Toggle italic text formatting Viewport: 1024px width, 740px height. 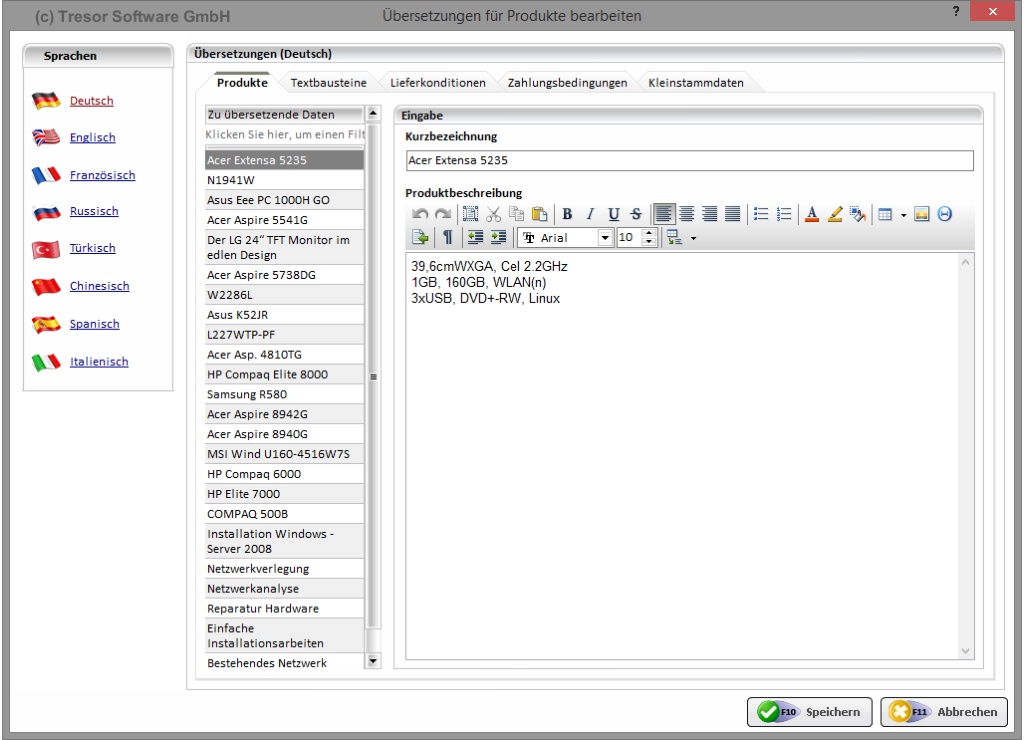[590, 213]
